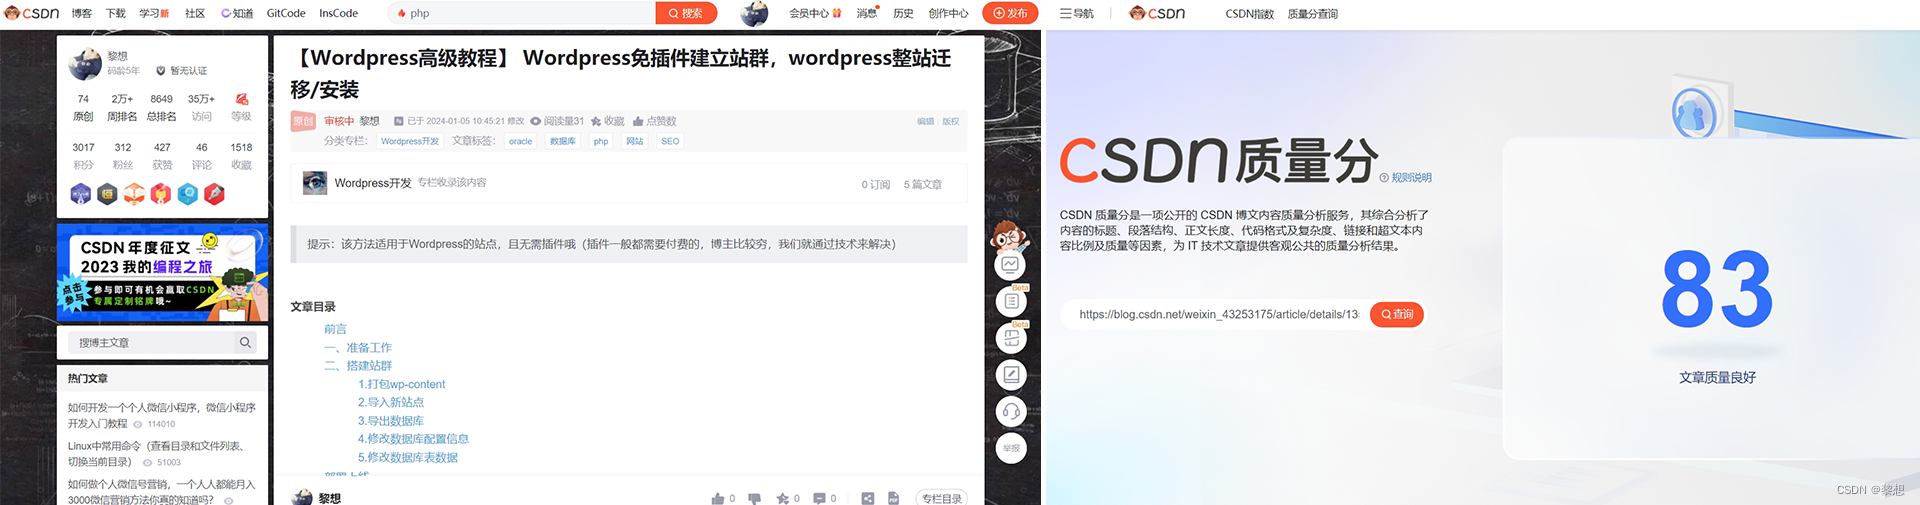The image size is (1920, 505).
Task: Click the magnifier icon in blog search box
Action: 245,342
